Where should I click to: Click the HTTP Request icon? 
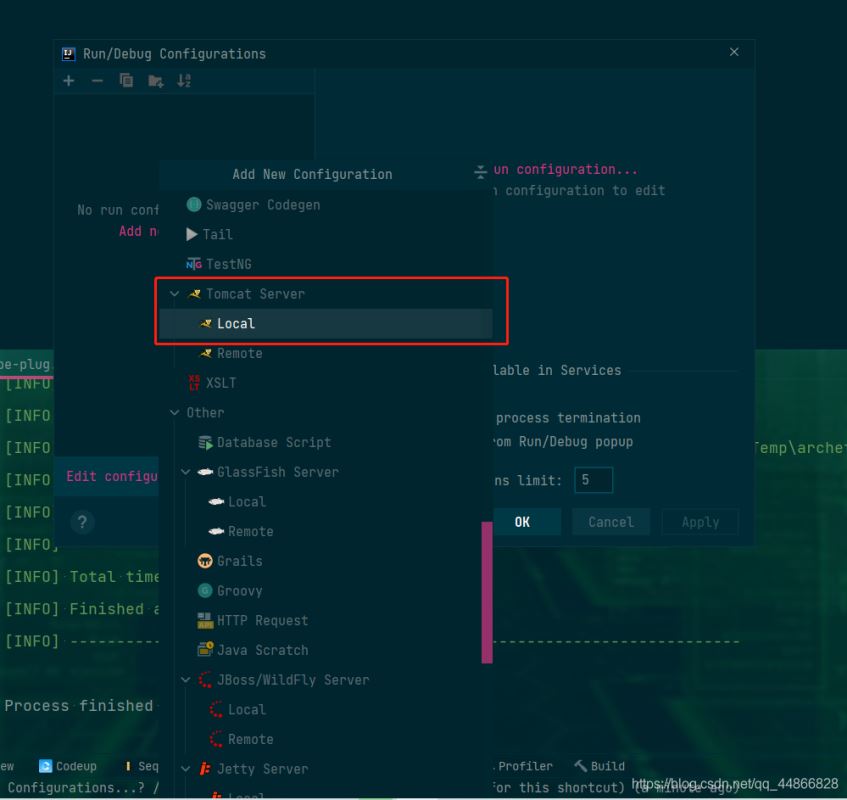click(x=205, y=621)
